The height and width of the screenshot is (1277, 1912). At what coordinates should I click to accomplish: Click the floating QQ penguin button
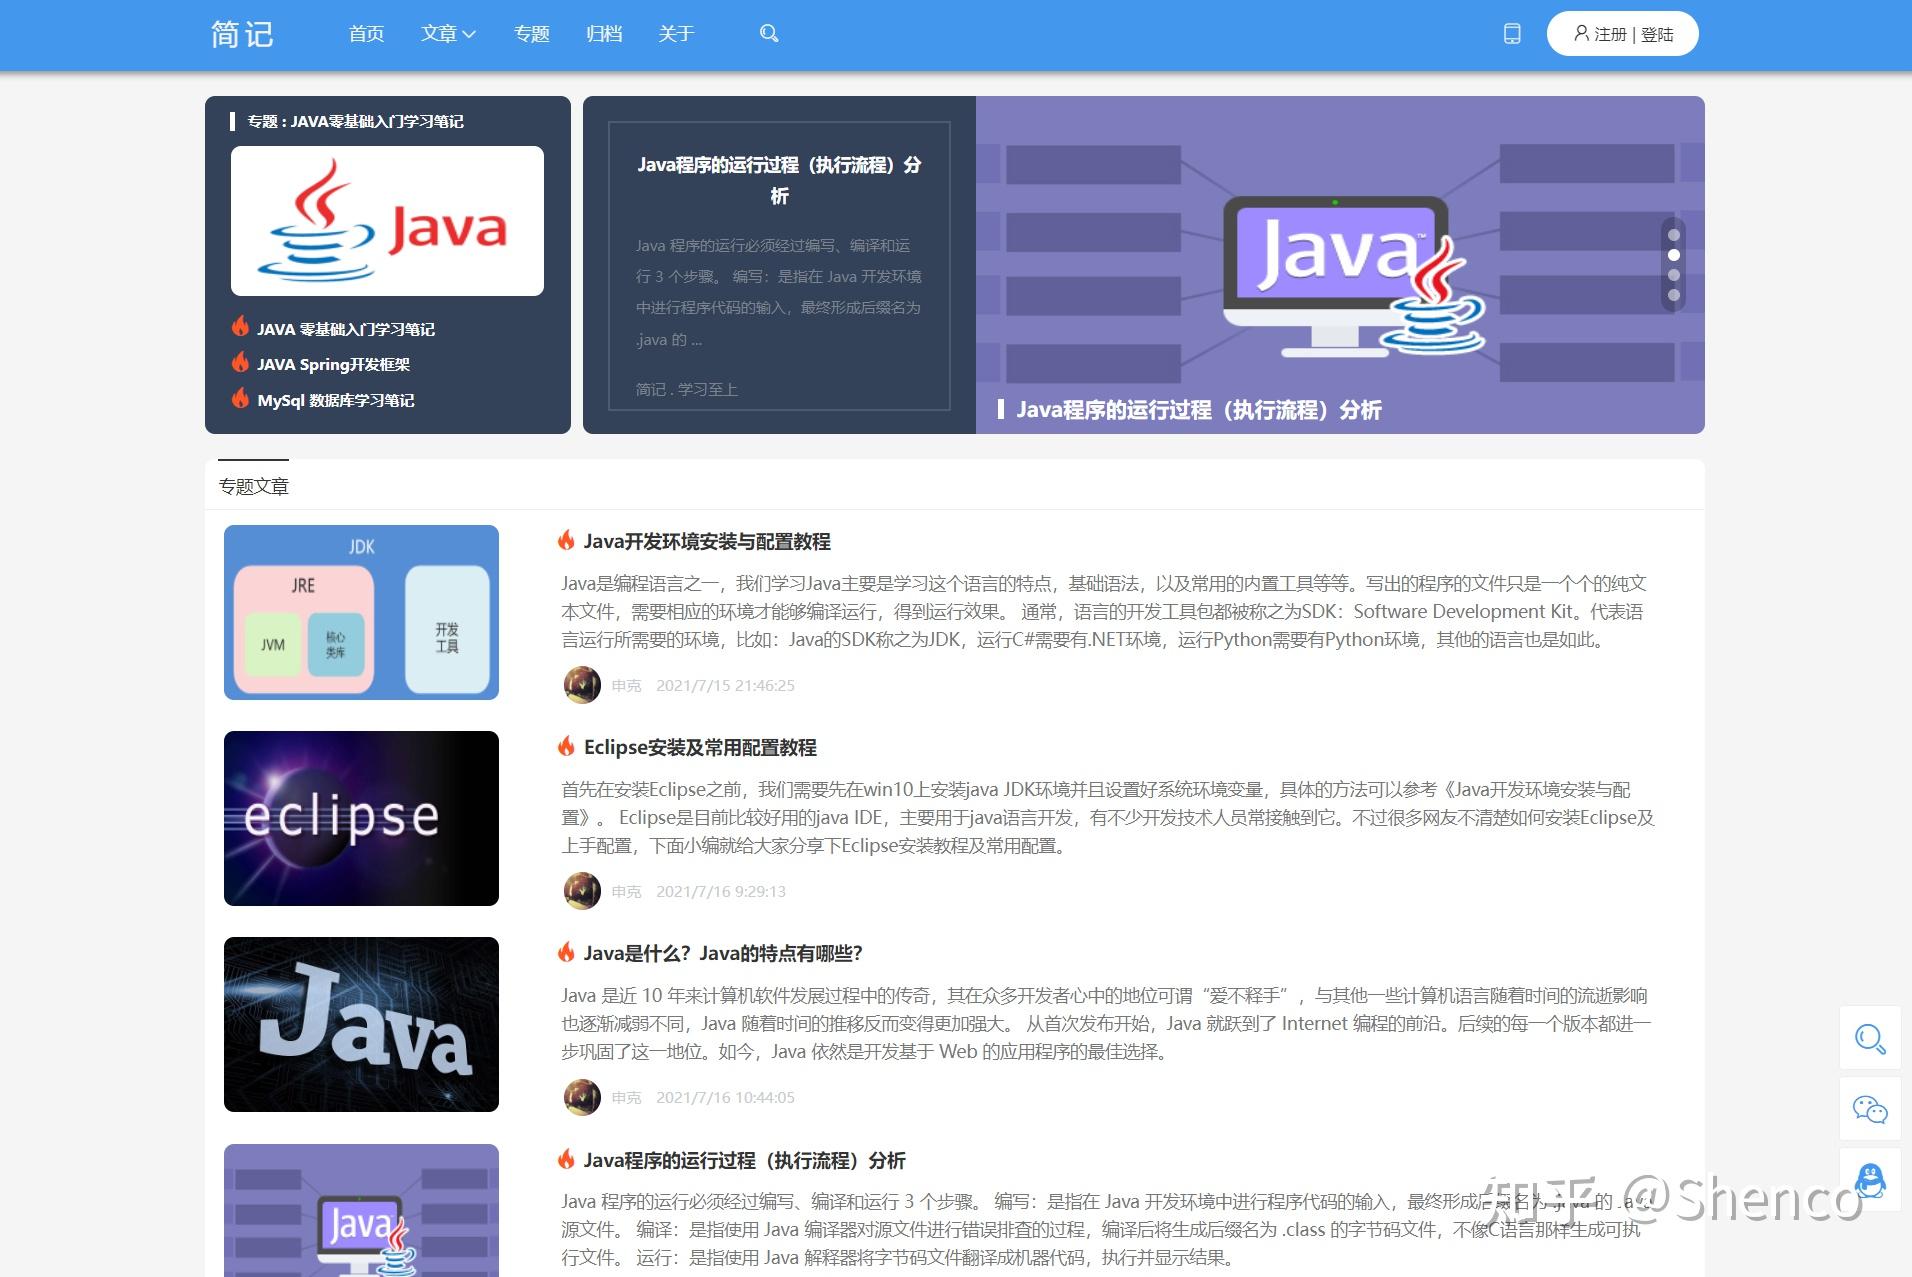[1870, 1180]
